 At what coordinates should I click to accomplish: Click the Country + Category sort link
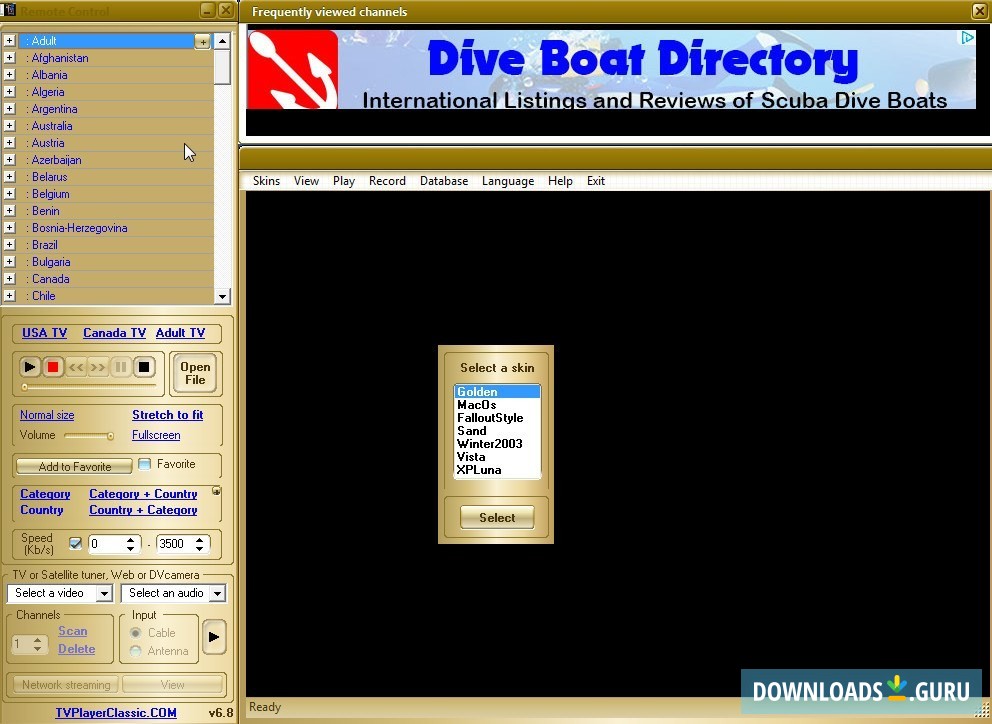(143, 510)
